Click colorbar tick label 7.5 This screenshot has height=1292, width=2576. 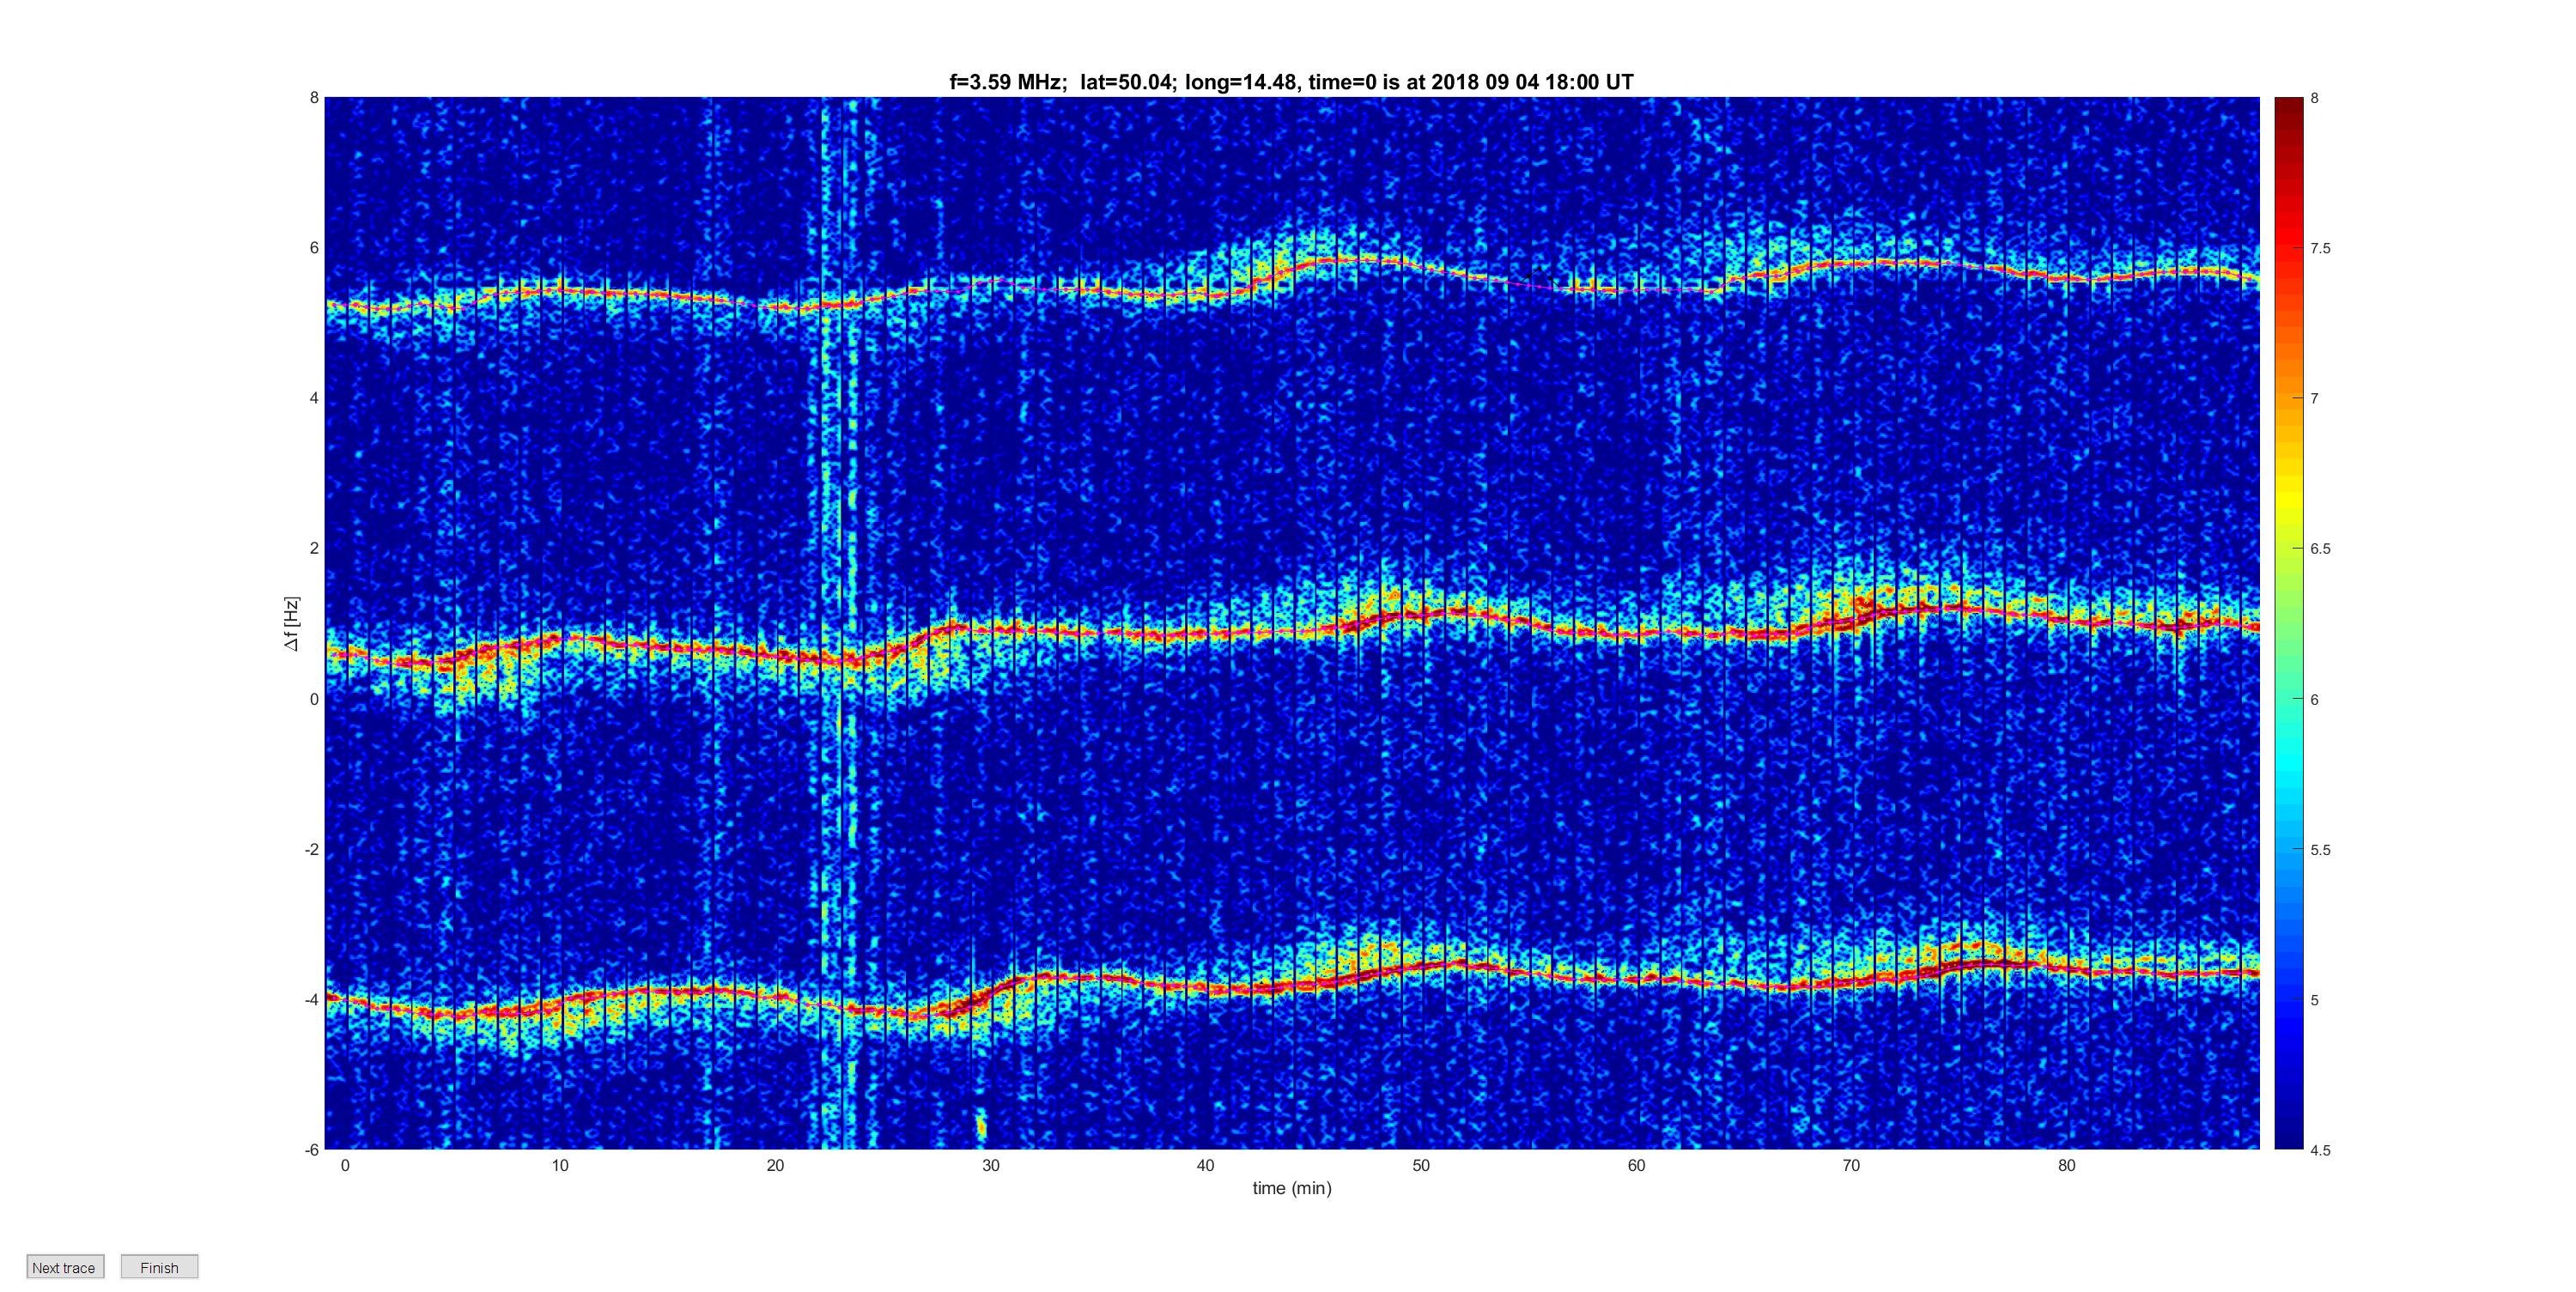point(2320,248)
